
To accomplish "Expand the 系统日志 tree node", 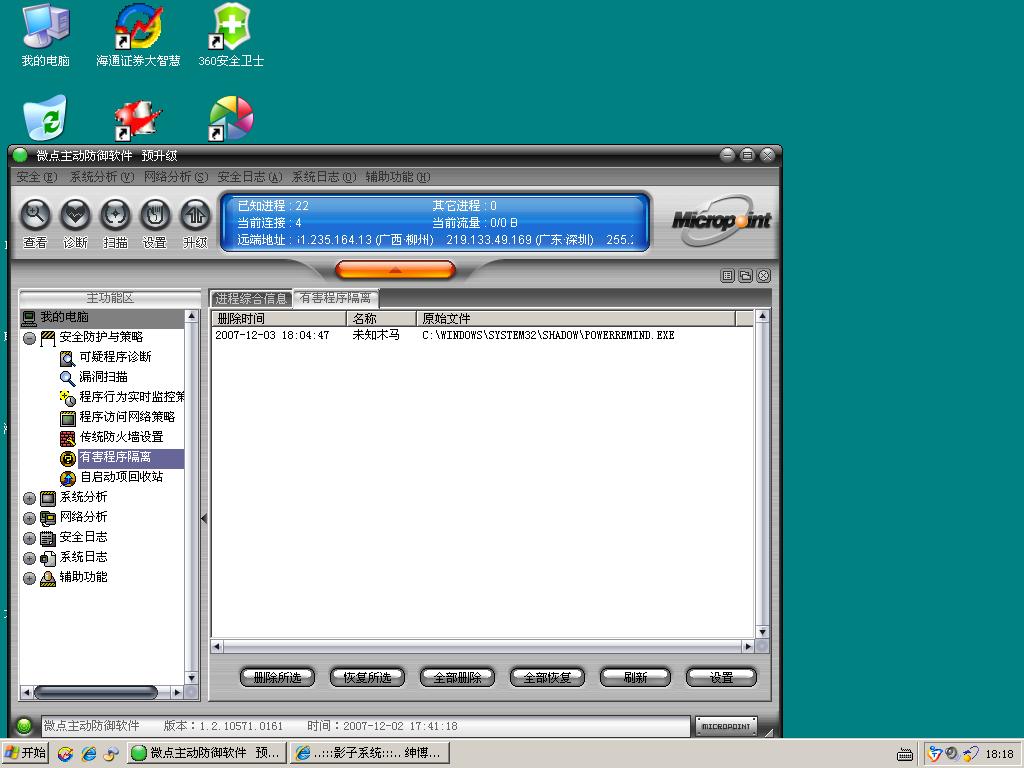I will click(x=29, y=559).
